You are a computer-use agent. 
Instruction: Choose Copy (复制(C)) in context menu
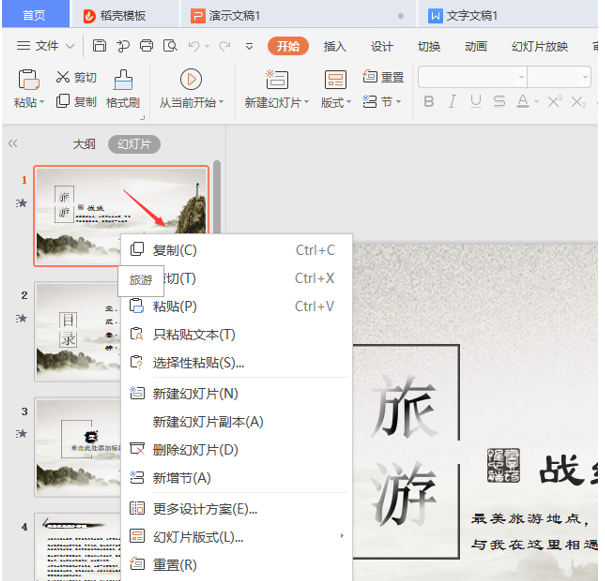tap(236, 250)
